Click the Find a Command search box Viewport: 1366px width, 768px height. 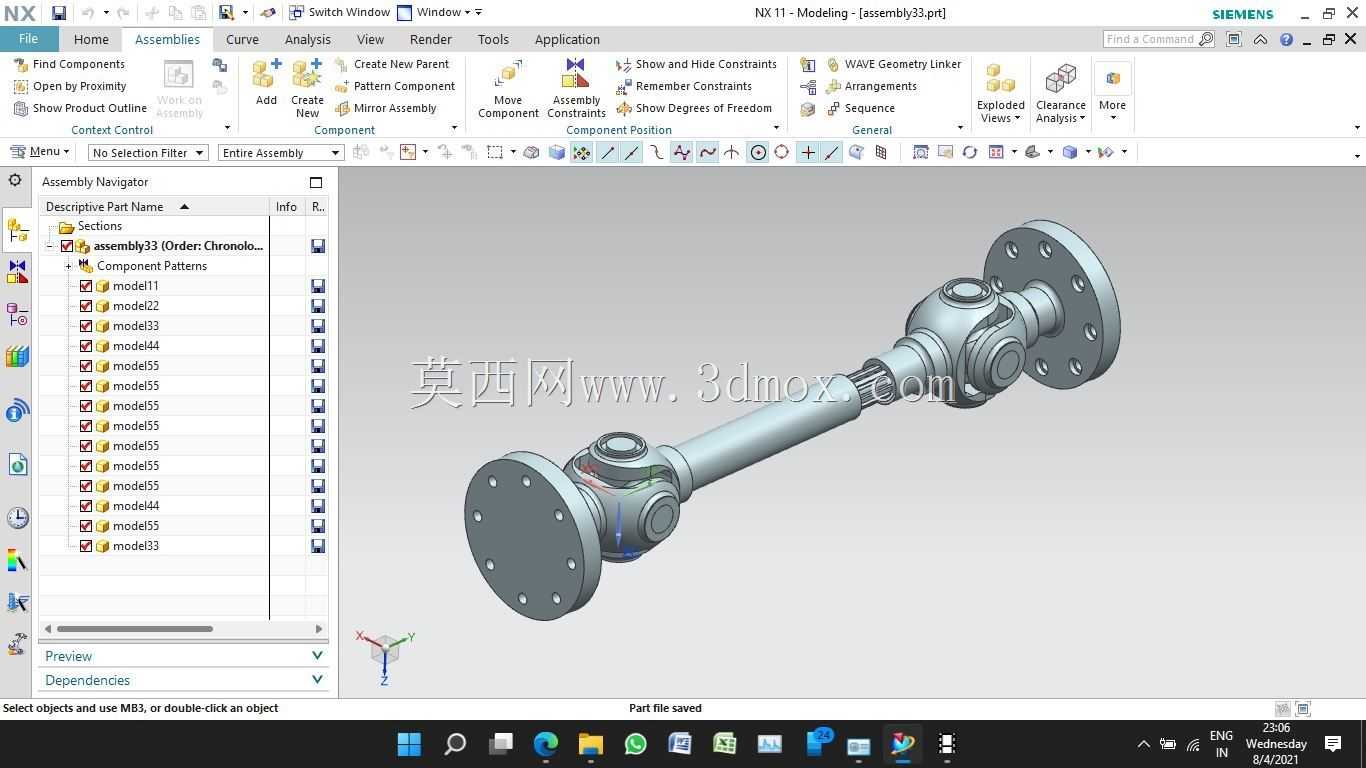coord(1158,39)
